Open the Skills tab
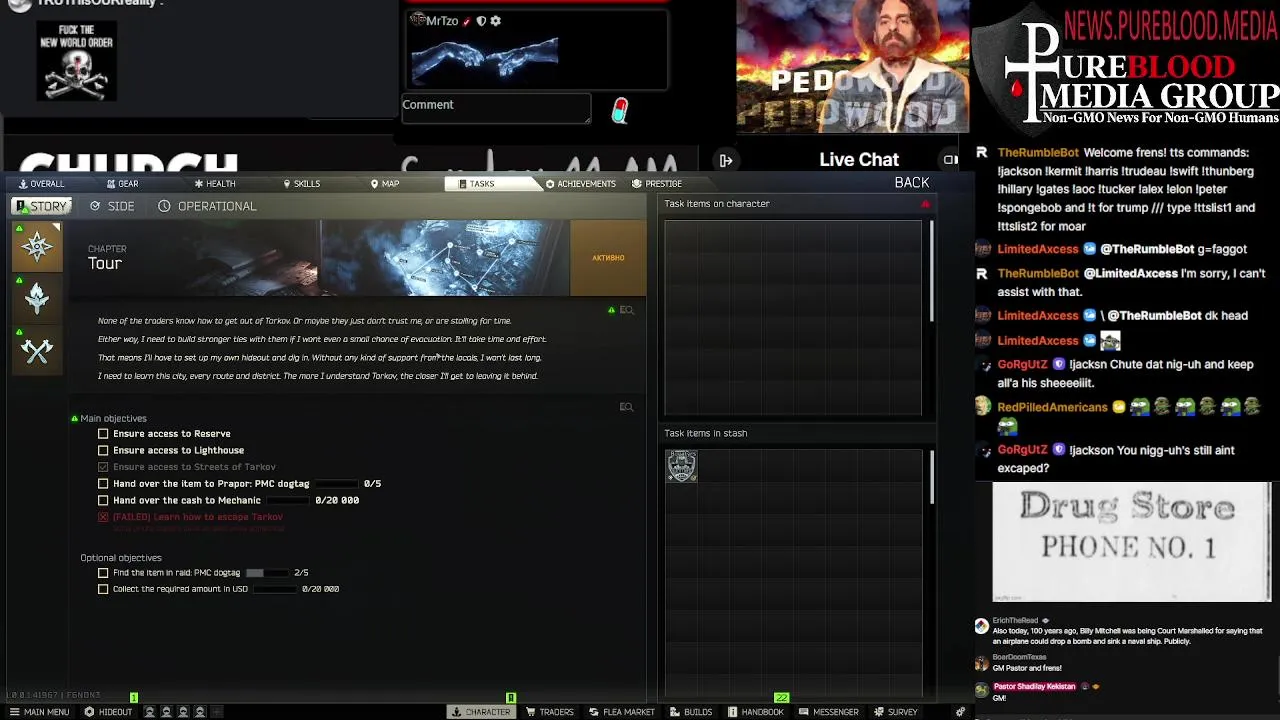The height and width of the screenshot is (720, 1280). click(302, 184)
